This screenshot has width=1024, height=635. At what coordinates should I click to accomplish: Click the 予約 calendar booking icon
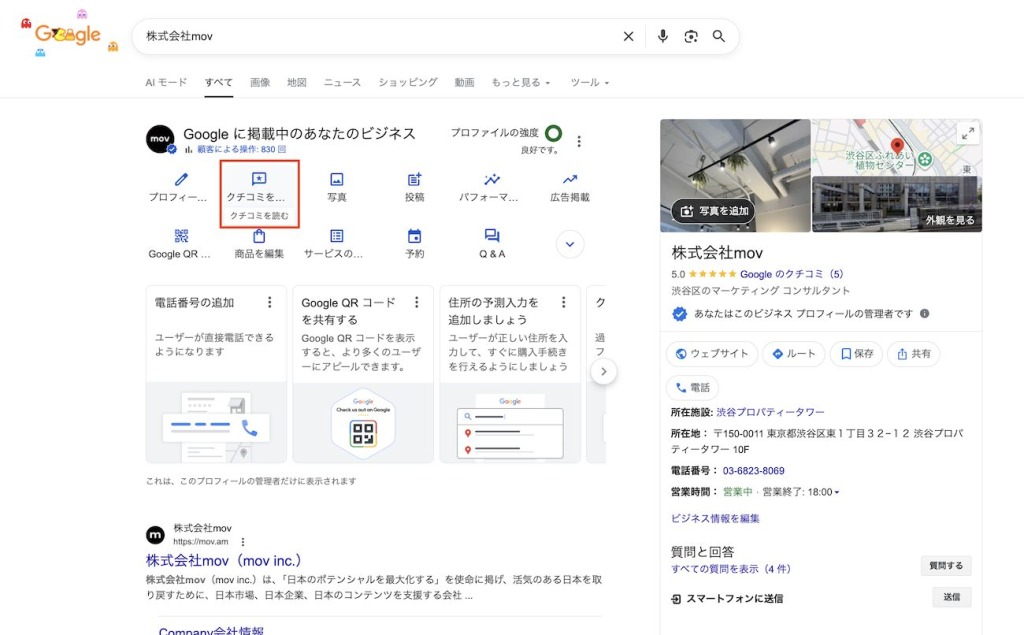(x=414, y=237)
